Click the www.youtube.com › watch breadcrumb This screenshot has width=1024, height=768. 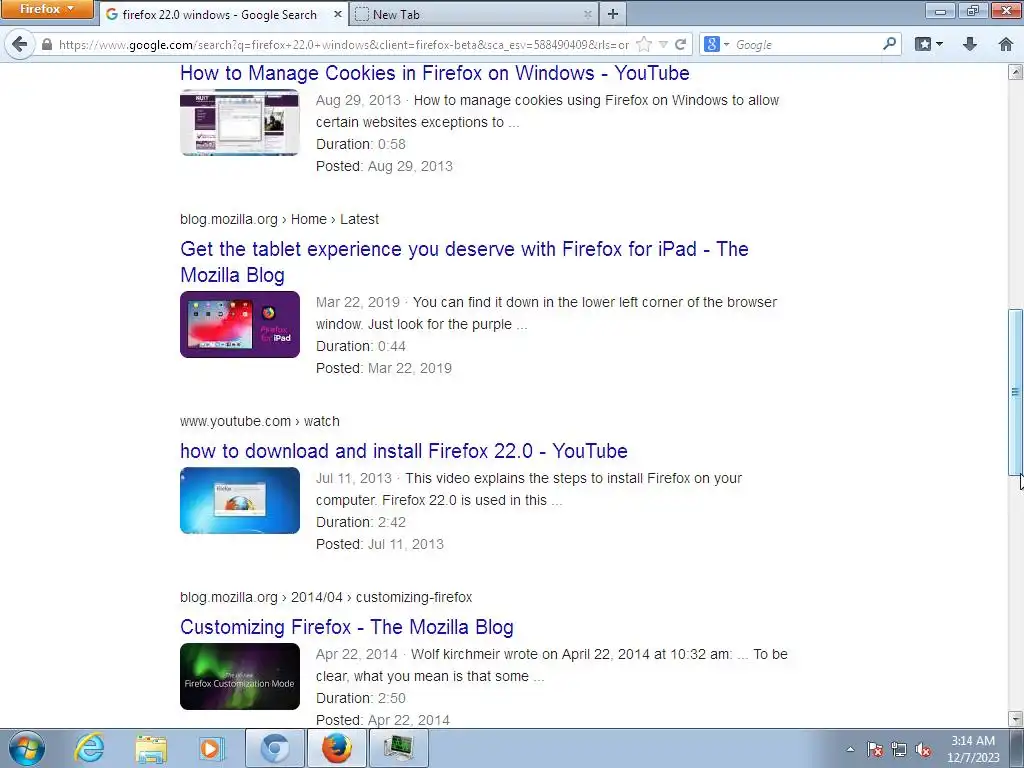tap(260, 421)
